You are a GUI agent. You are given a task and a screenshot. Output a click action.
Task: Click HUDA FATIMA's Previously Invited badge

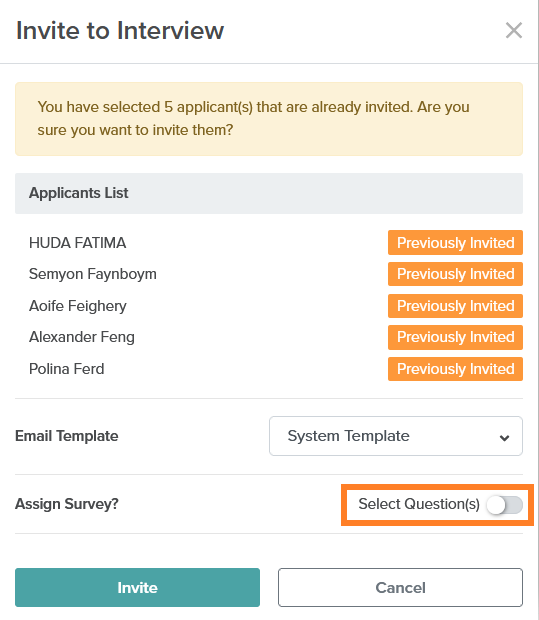coord(455,242)
